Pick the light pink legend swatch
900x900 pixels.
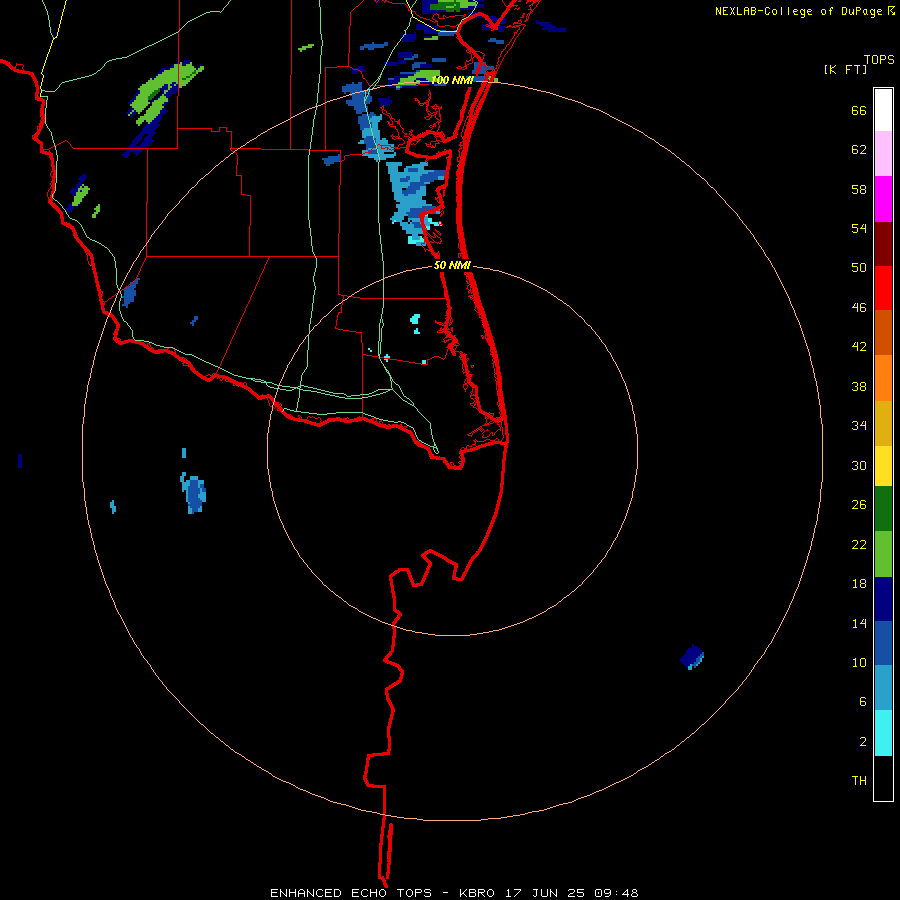coord(883,154)
